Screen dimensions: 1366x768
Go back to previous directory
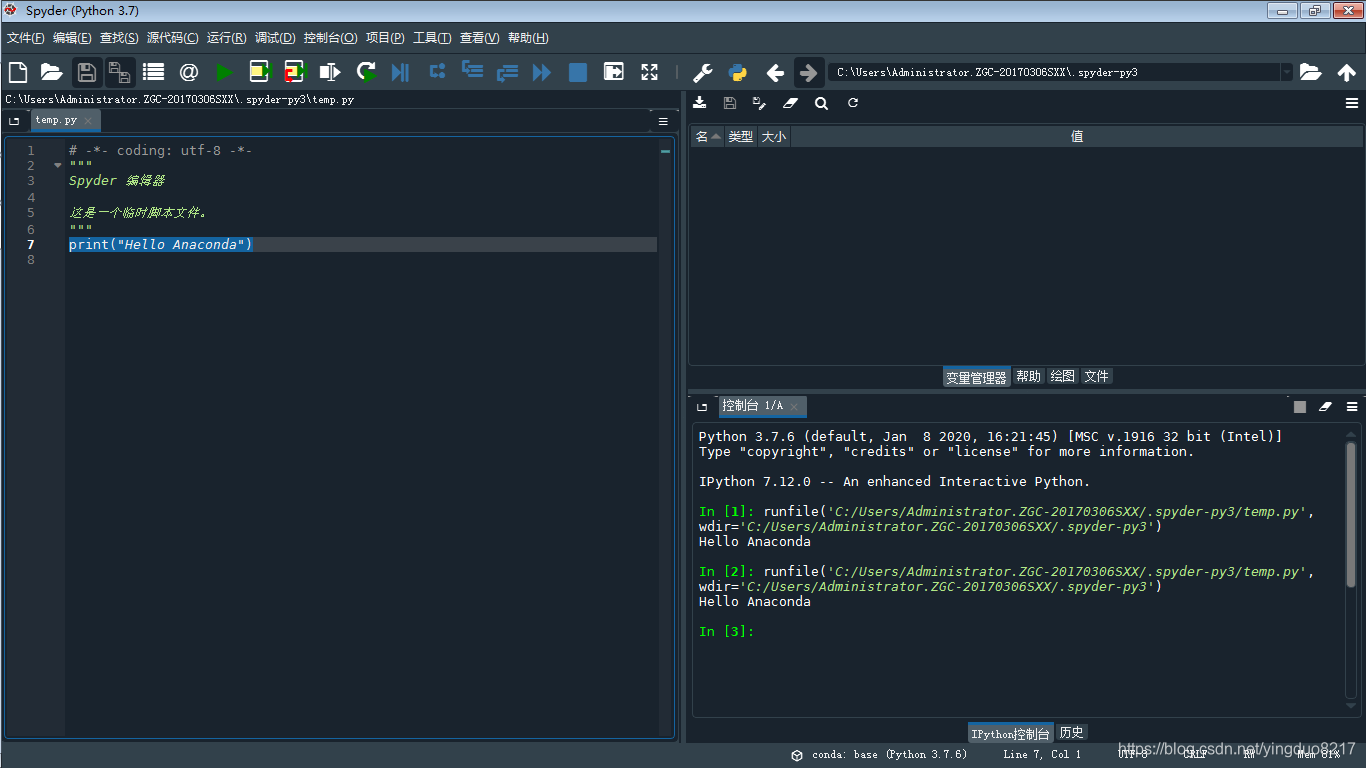tap(775, 72)
